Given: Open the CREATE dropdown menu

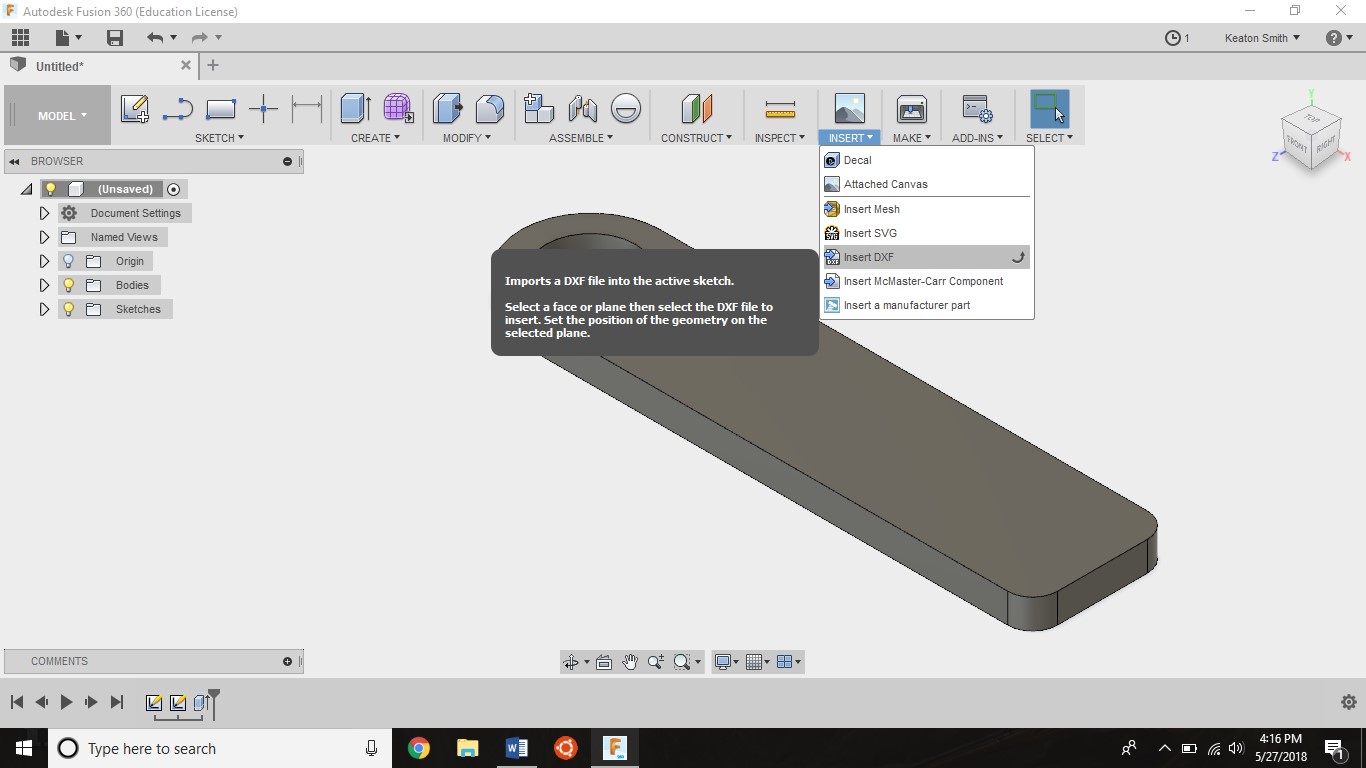Looking at the screenshot, I should 375,138.
